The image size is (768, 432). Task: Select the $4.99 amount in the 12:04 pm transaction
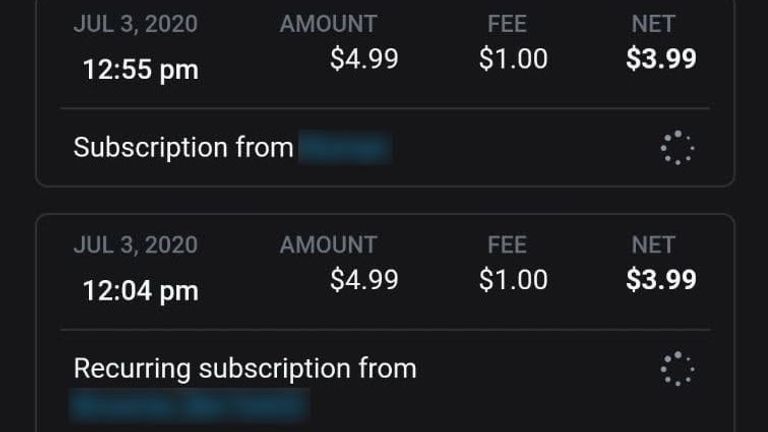click(364, 280)
